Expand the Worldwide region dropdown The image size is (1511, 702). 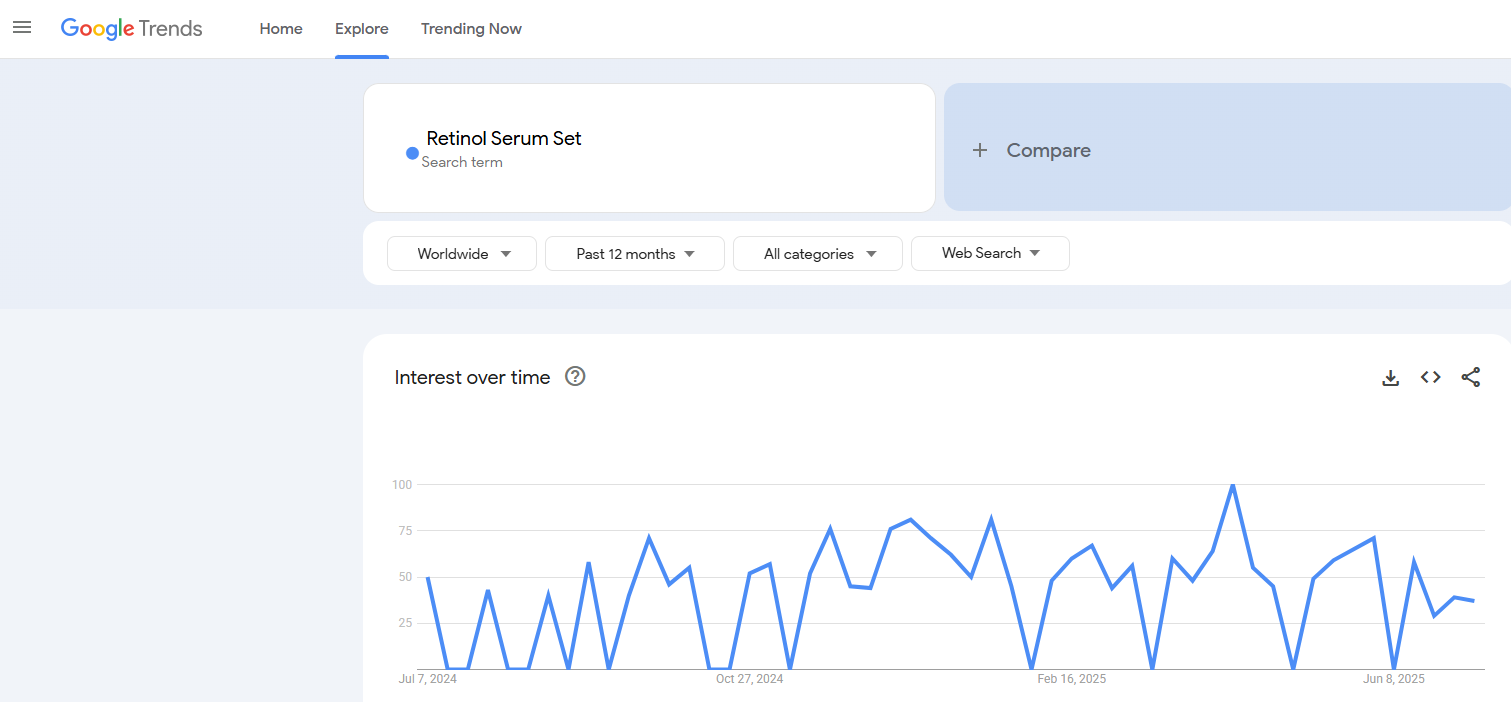click(462, 254)
